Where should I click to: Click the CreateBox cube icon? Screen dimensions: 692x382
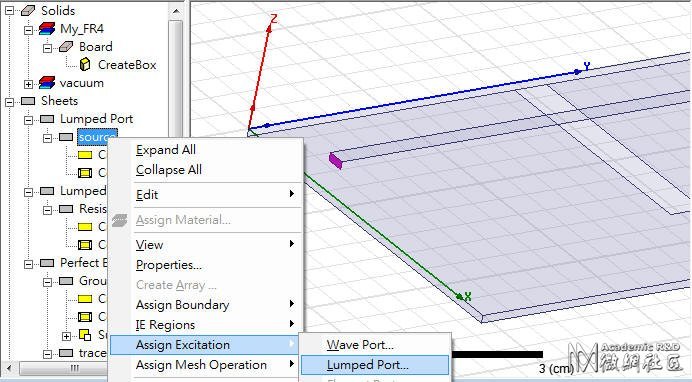click(85, 65)
